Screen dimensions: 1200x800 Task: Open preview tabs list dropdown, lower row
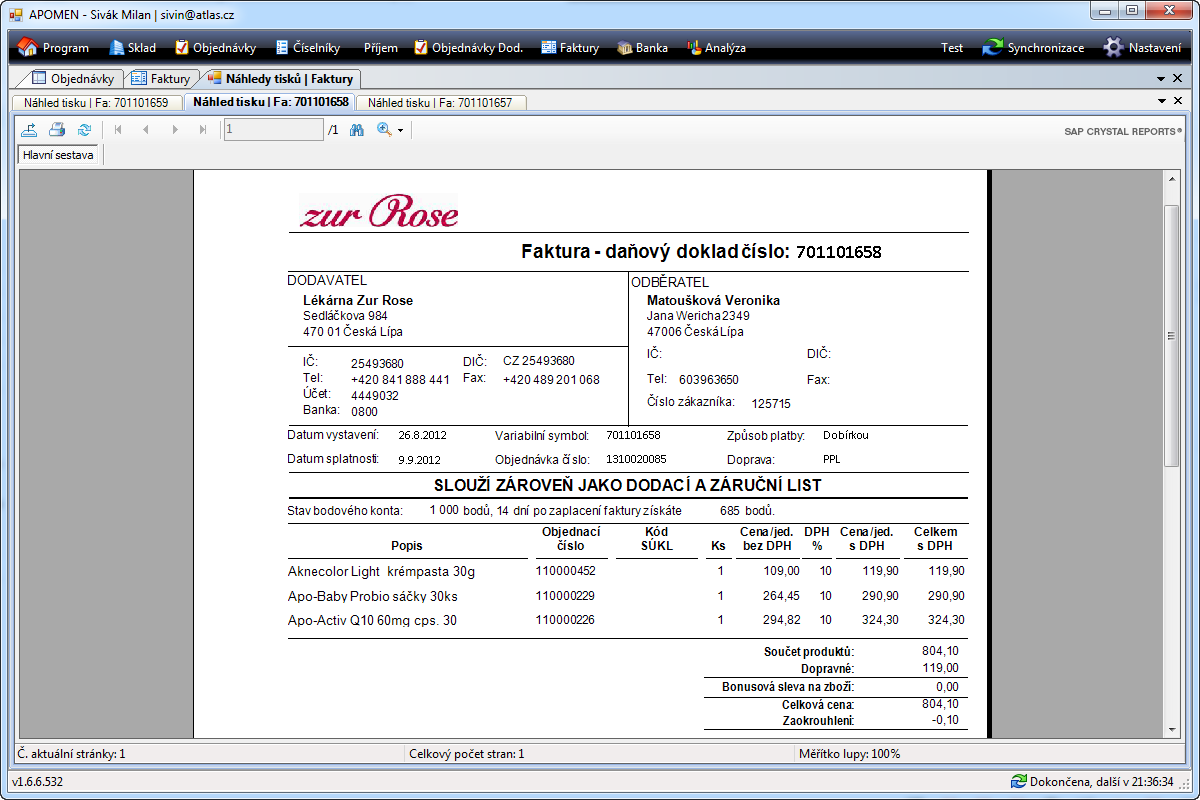1162,101
